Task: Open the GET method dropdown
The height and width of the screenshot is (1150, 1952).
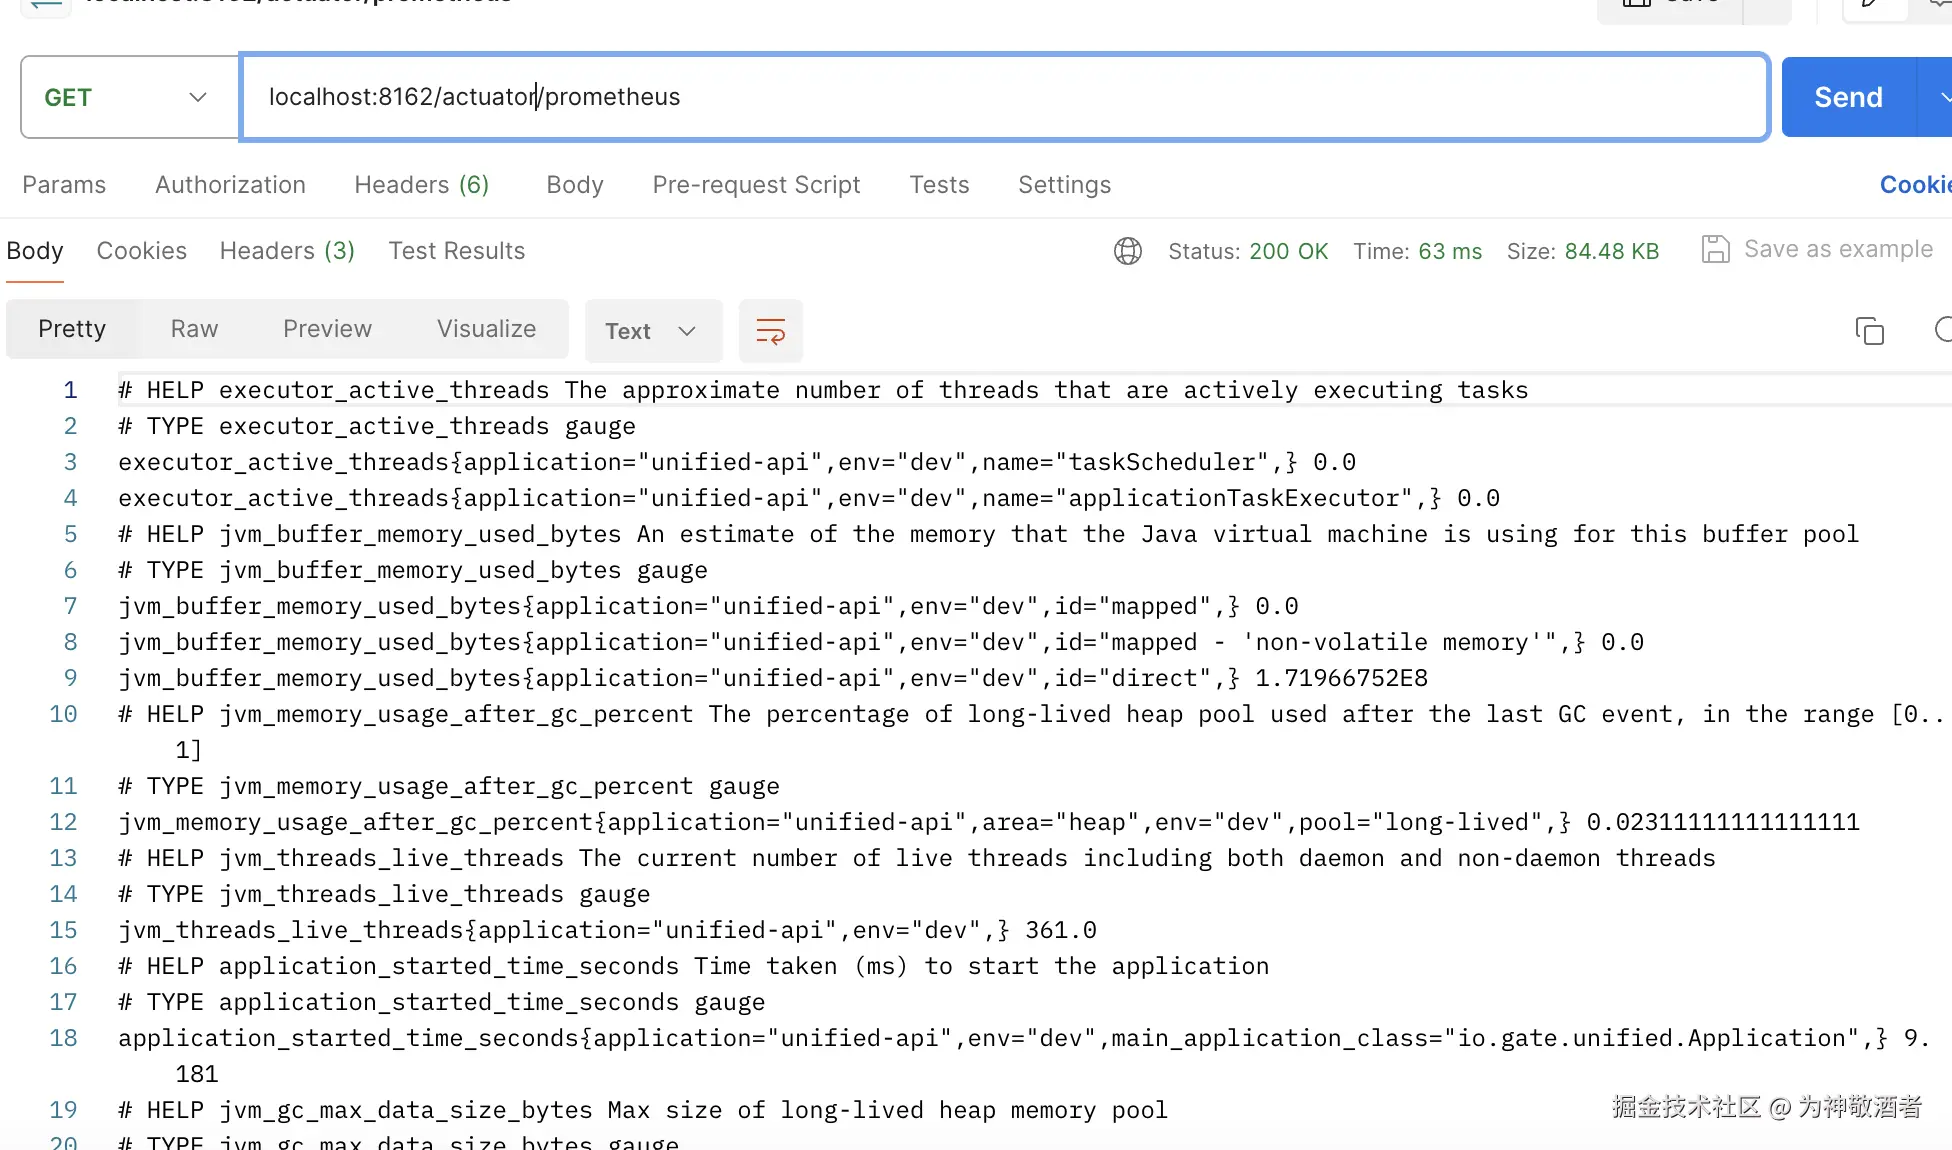Action: [x=129, y=97]
